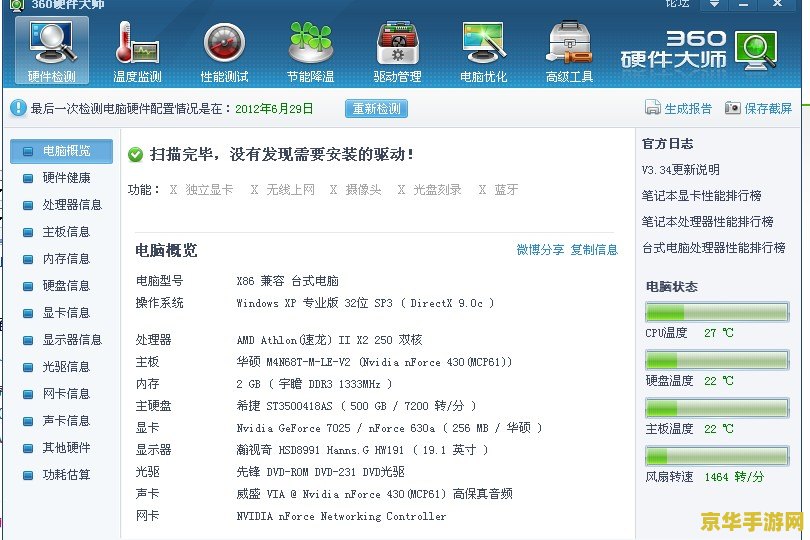This screenshot has height=540, width=810.
Task: Click the green checkmark beside 扫描完毕
Action: click(135, 155)
